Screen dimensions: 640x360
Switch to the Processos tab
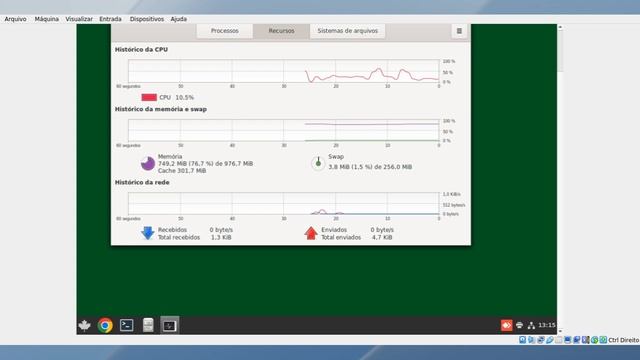point(224,31)
